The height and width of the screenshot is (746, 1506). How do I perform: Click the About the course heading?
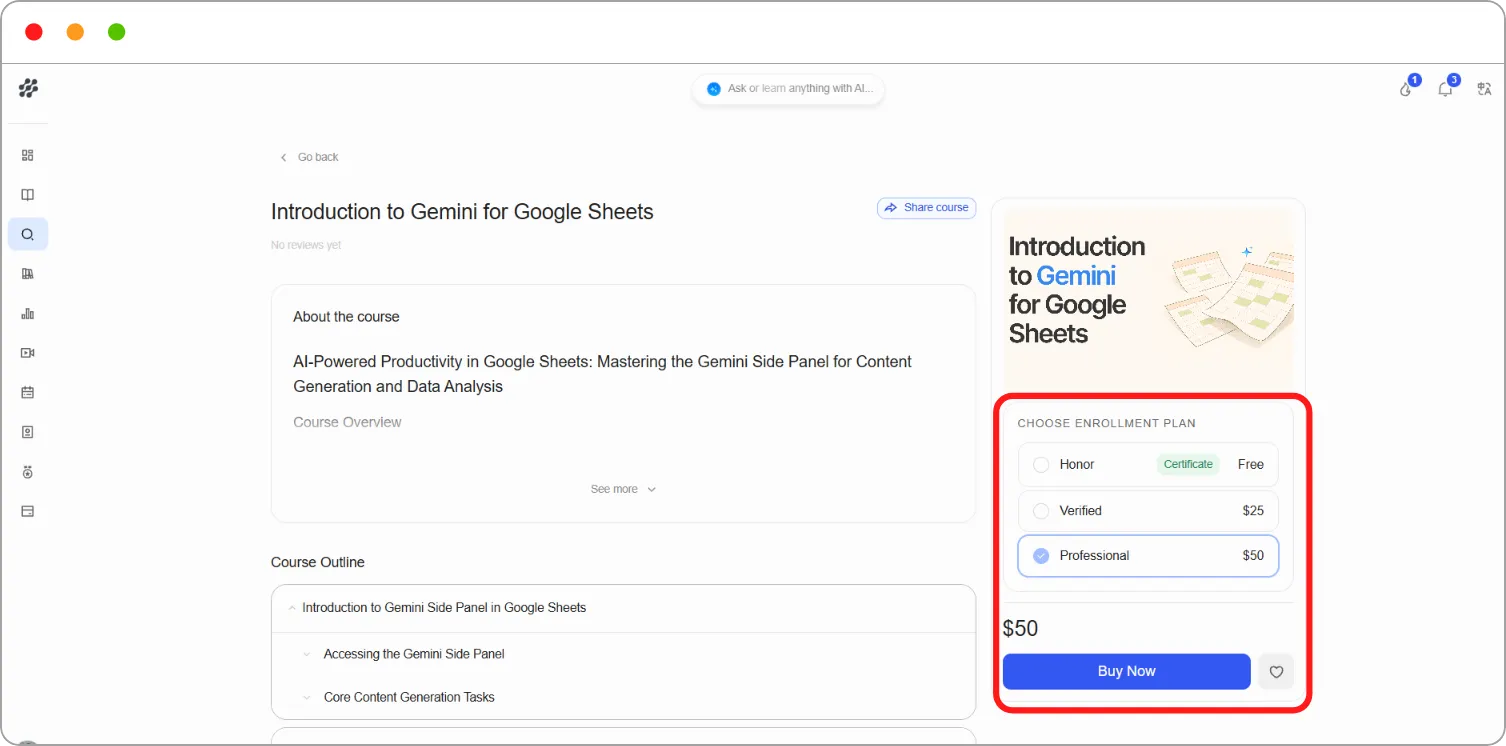coord(346,316)
